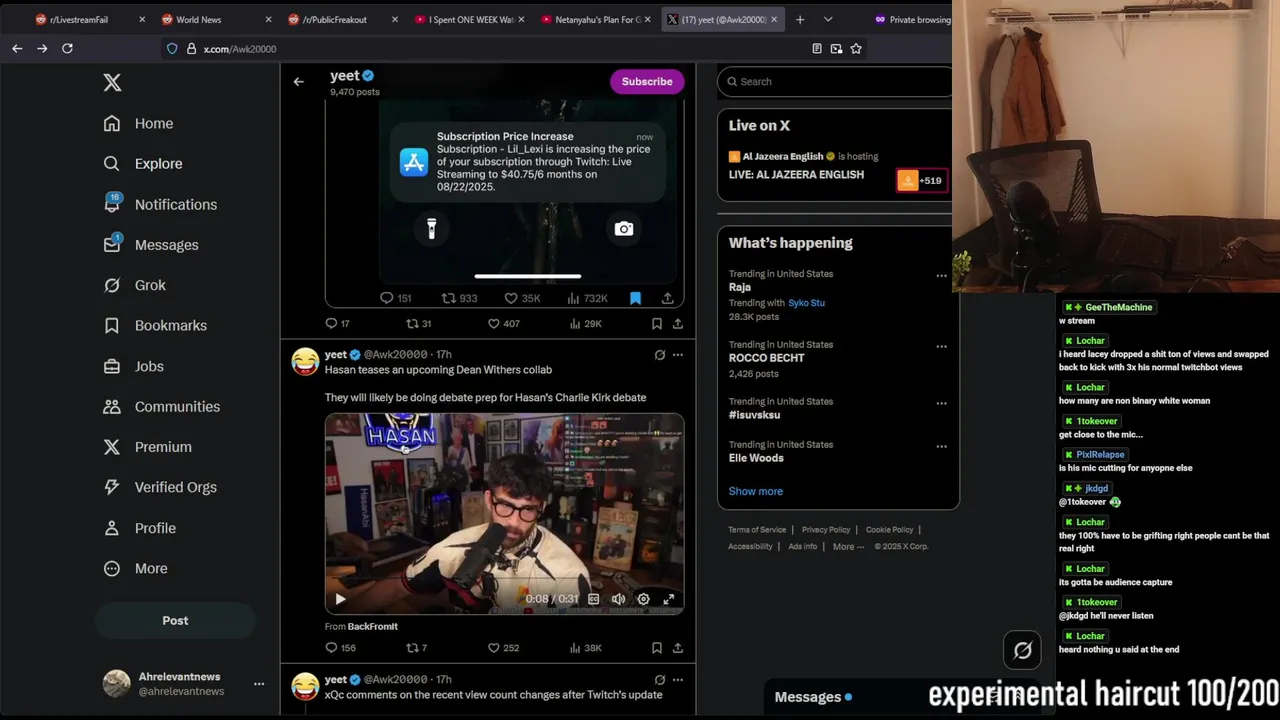This screenshot has height=720, width=1280.
Task: Reply to the Hasan post with 156 replies
Action: click(341, 647)
